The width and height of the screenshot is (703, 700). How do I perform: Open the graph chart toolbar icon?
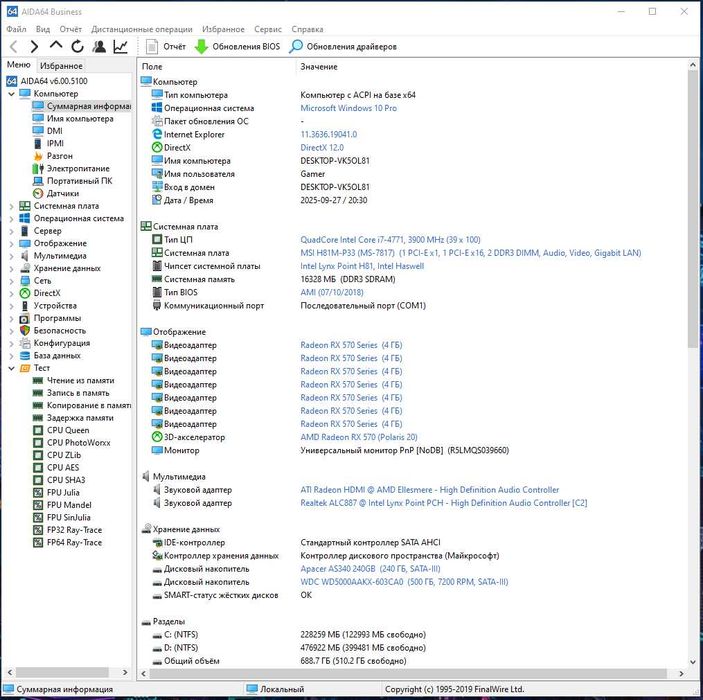click(121, 46)
